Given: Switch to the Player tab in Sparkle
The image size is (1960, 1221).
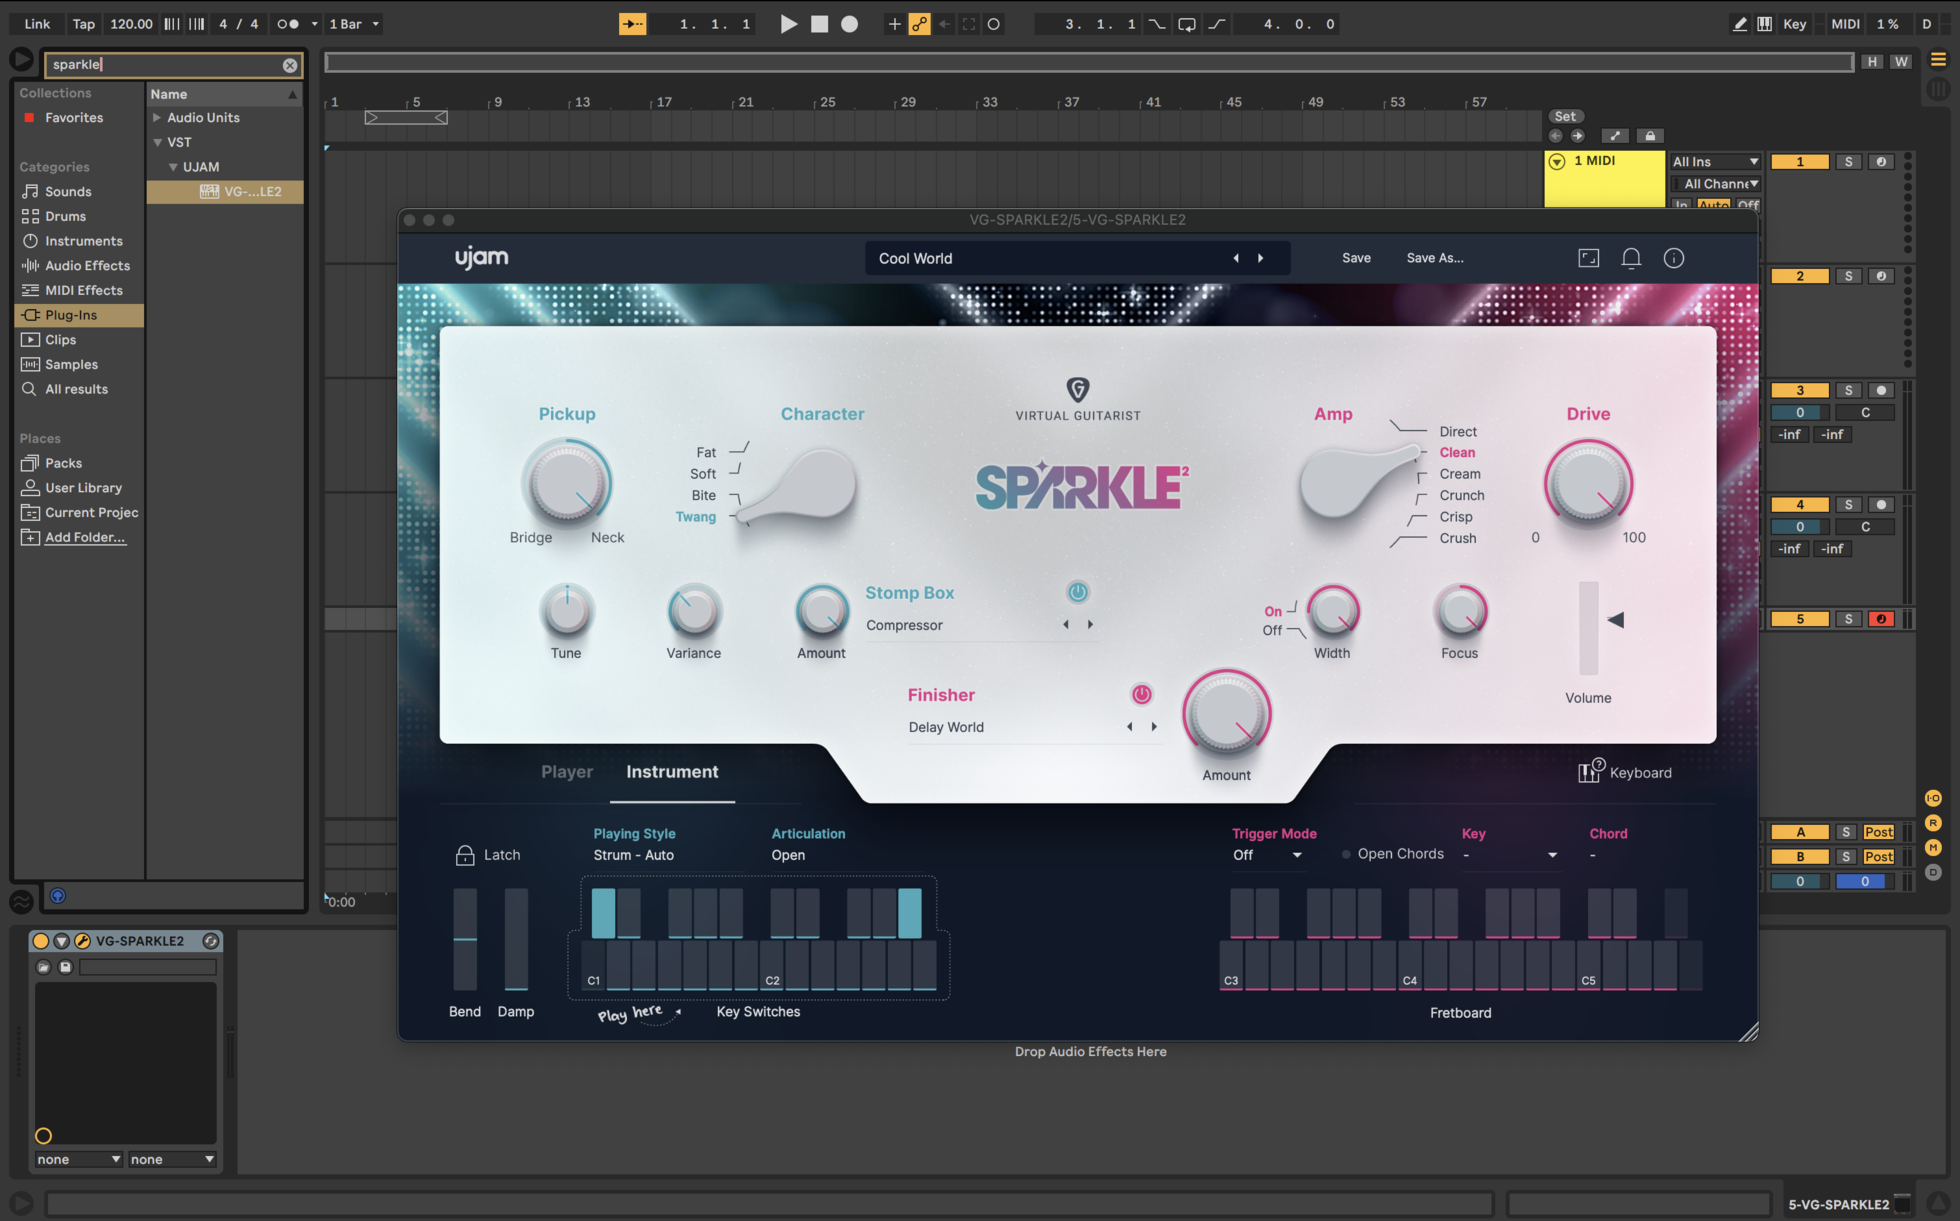Looking at the screenshot, I should coord(567,771).
